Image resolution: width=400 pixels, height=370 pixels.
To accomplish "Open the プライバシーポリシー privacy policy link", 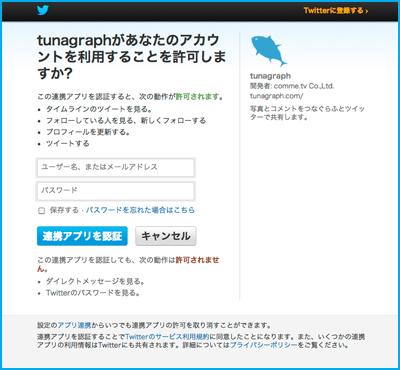I will [x=263, y=345].
